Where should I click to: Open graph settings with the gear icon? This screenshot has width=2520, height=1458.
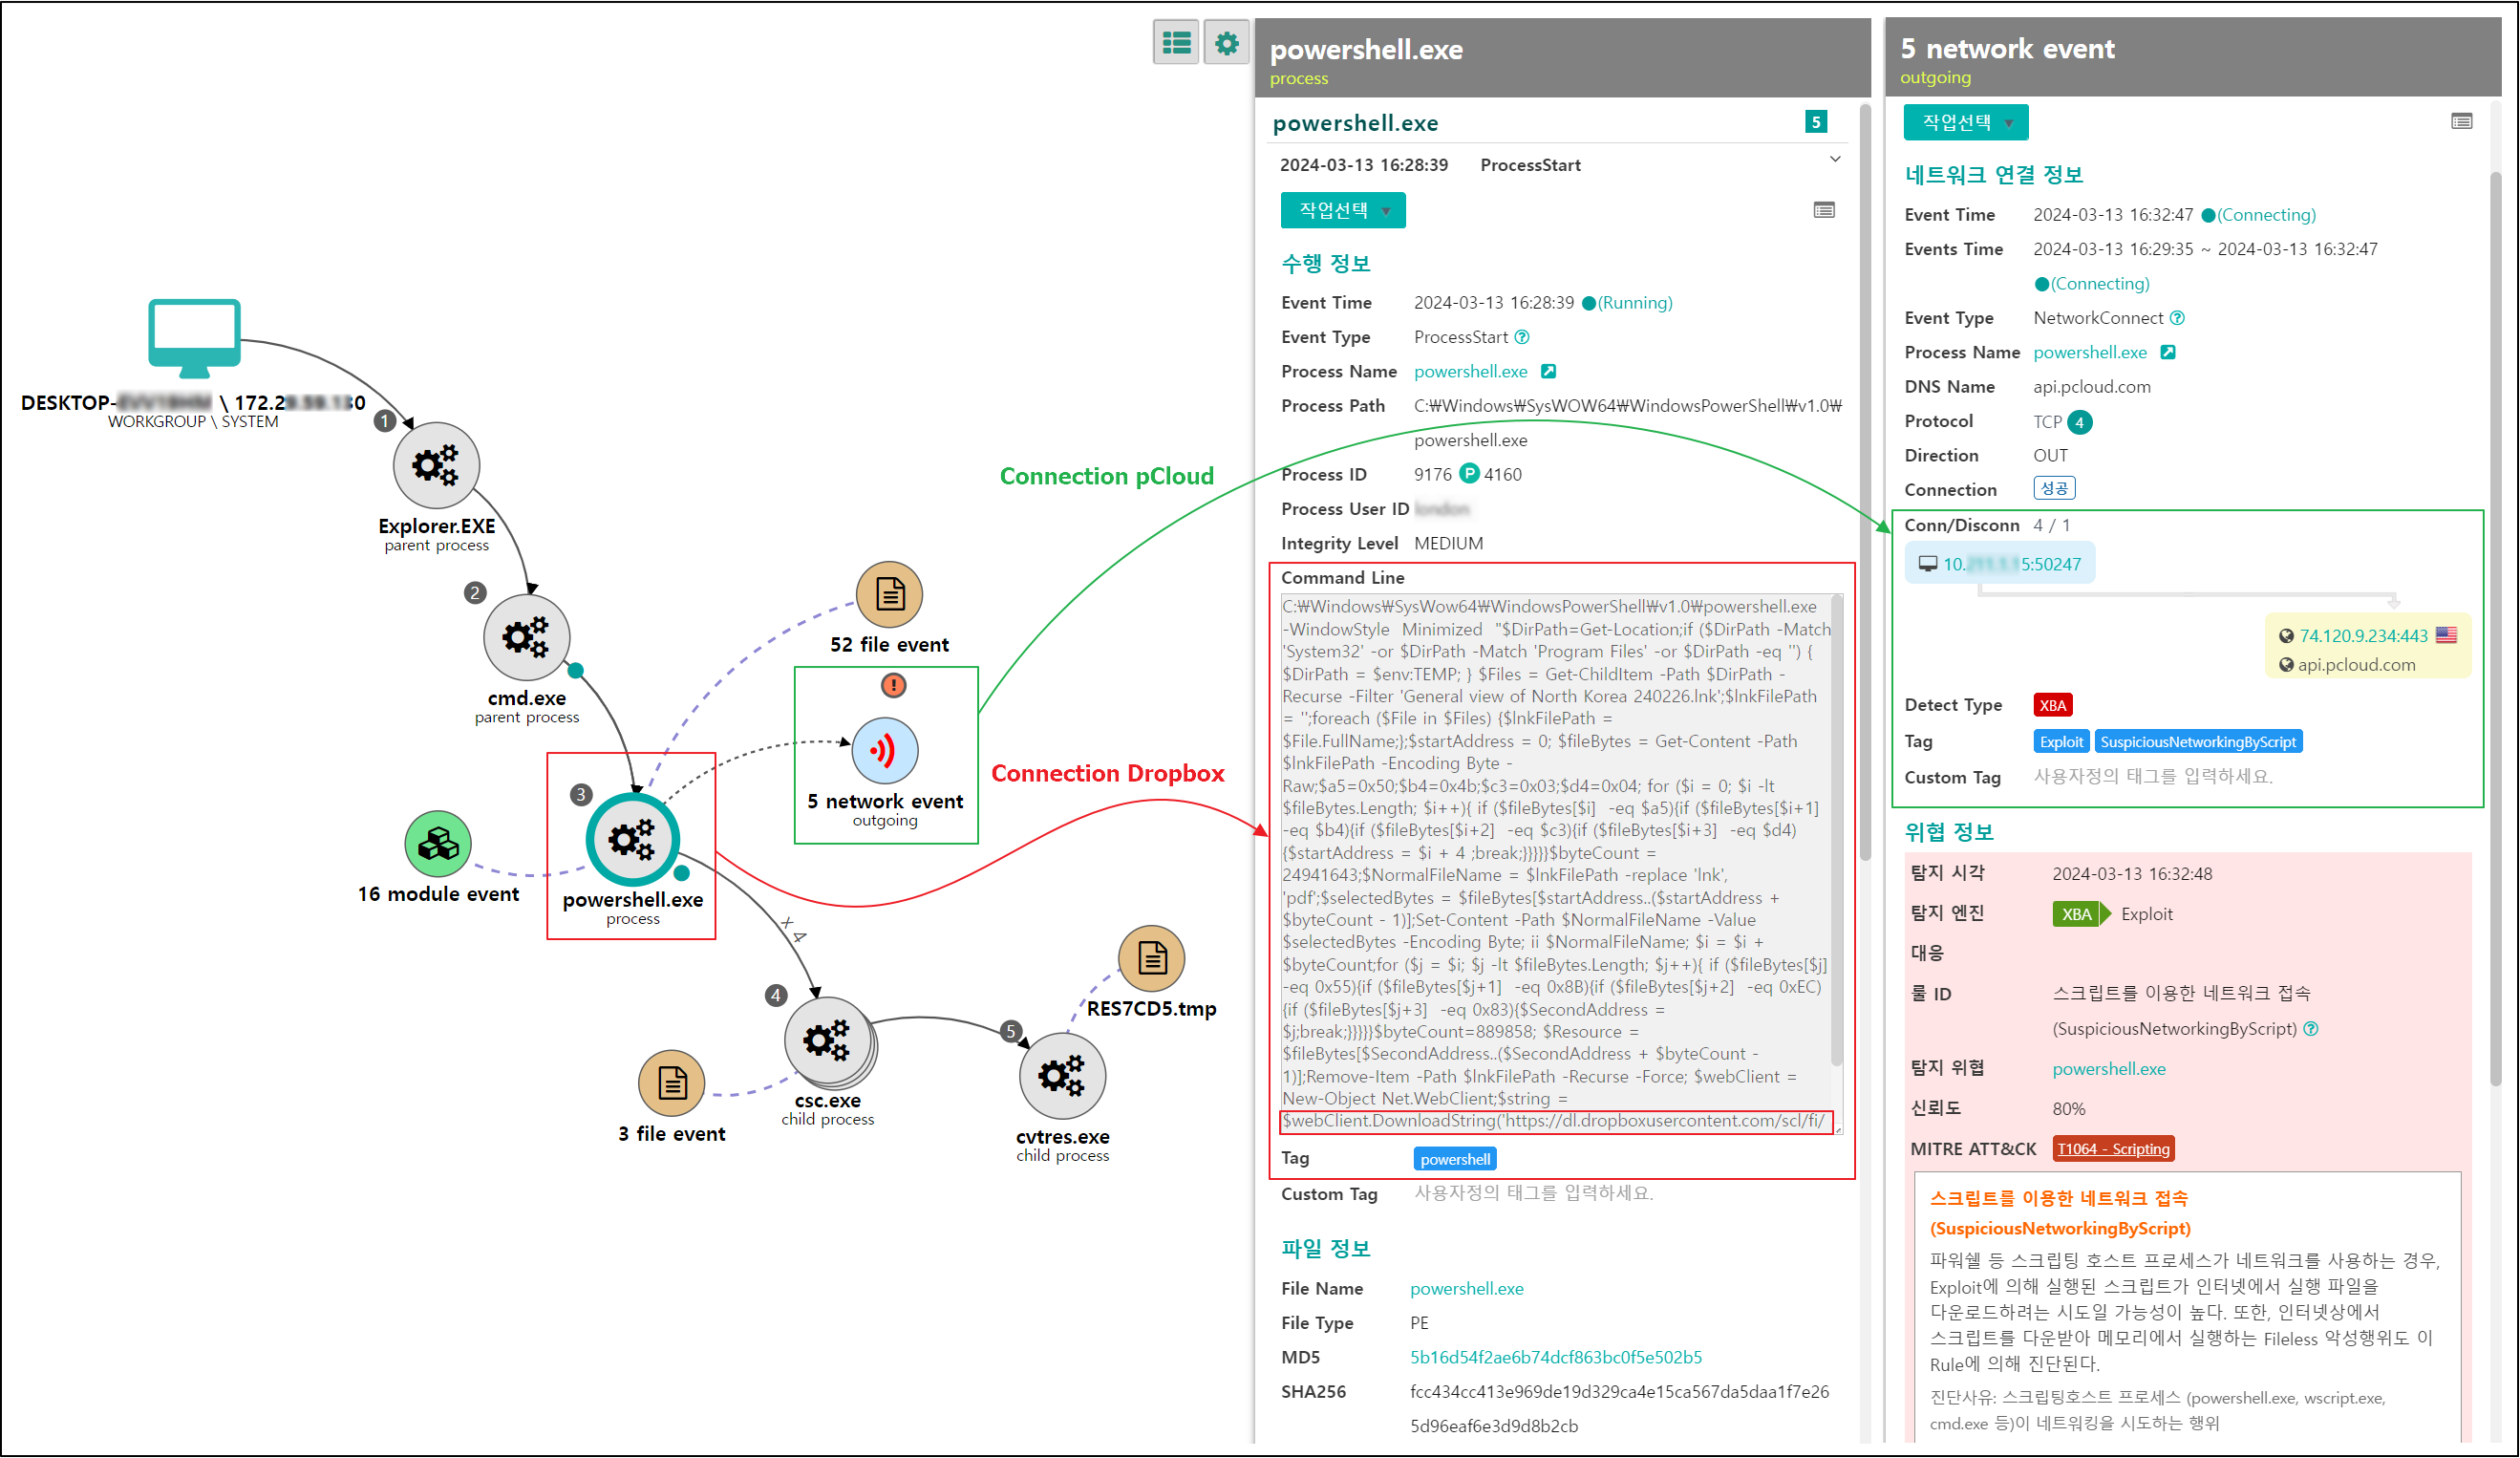coord(1226,43)
